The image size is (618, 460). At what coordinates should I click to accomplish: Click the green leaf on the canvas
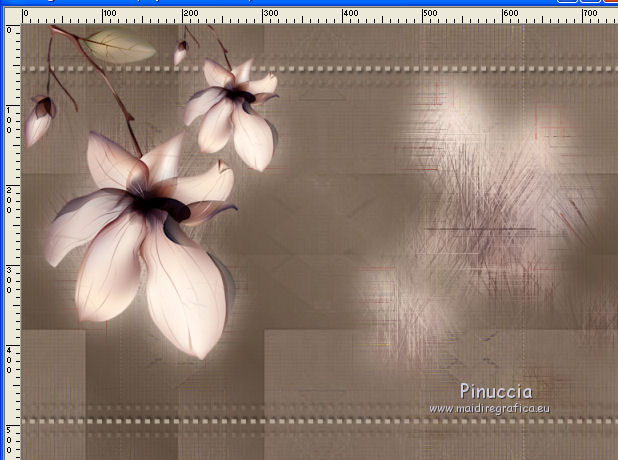120,47
